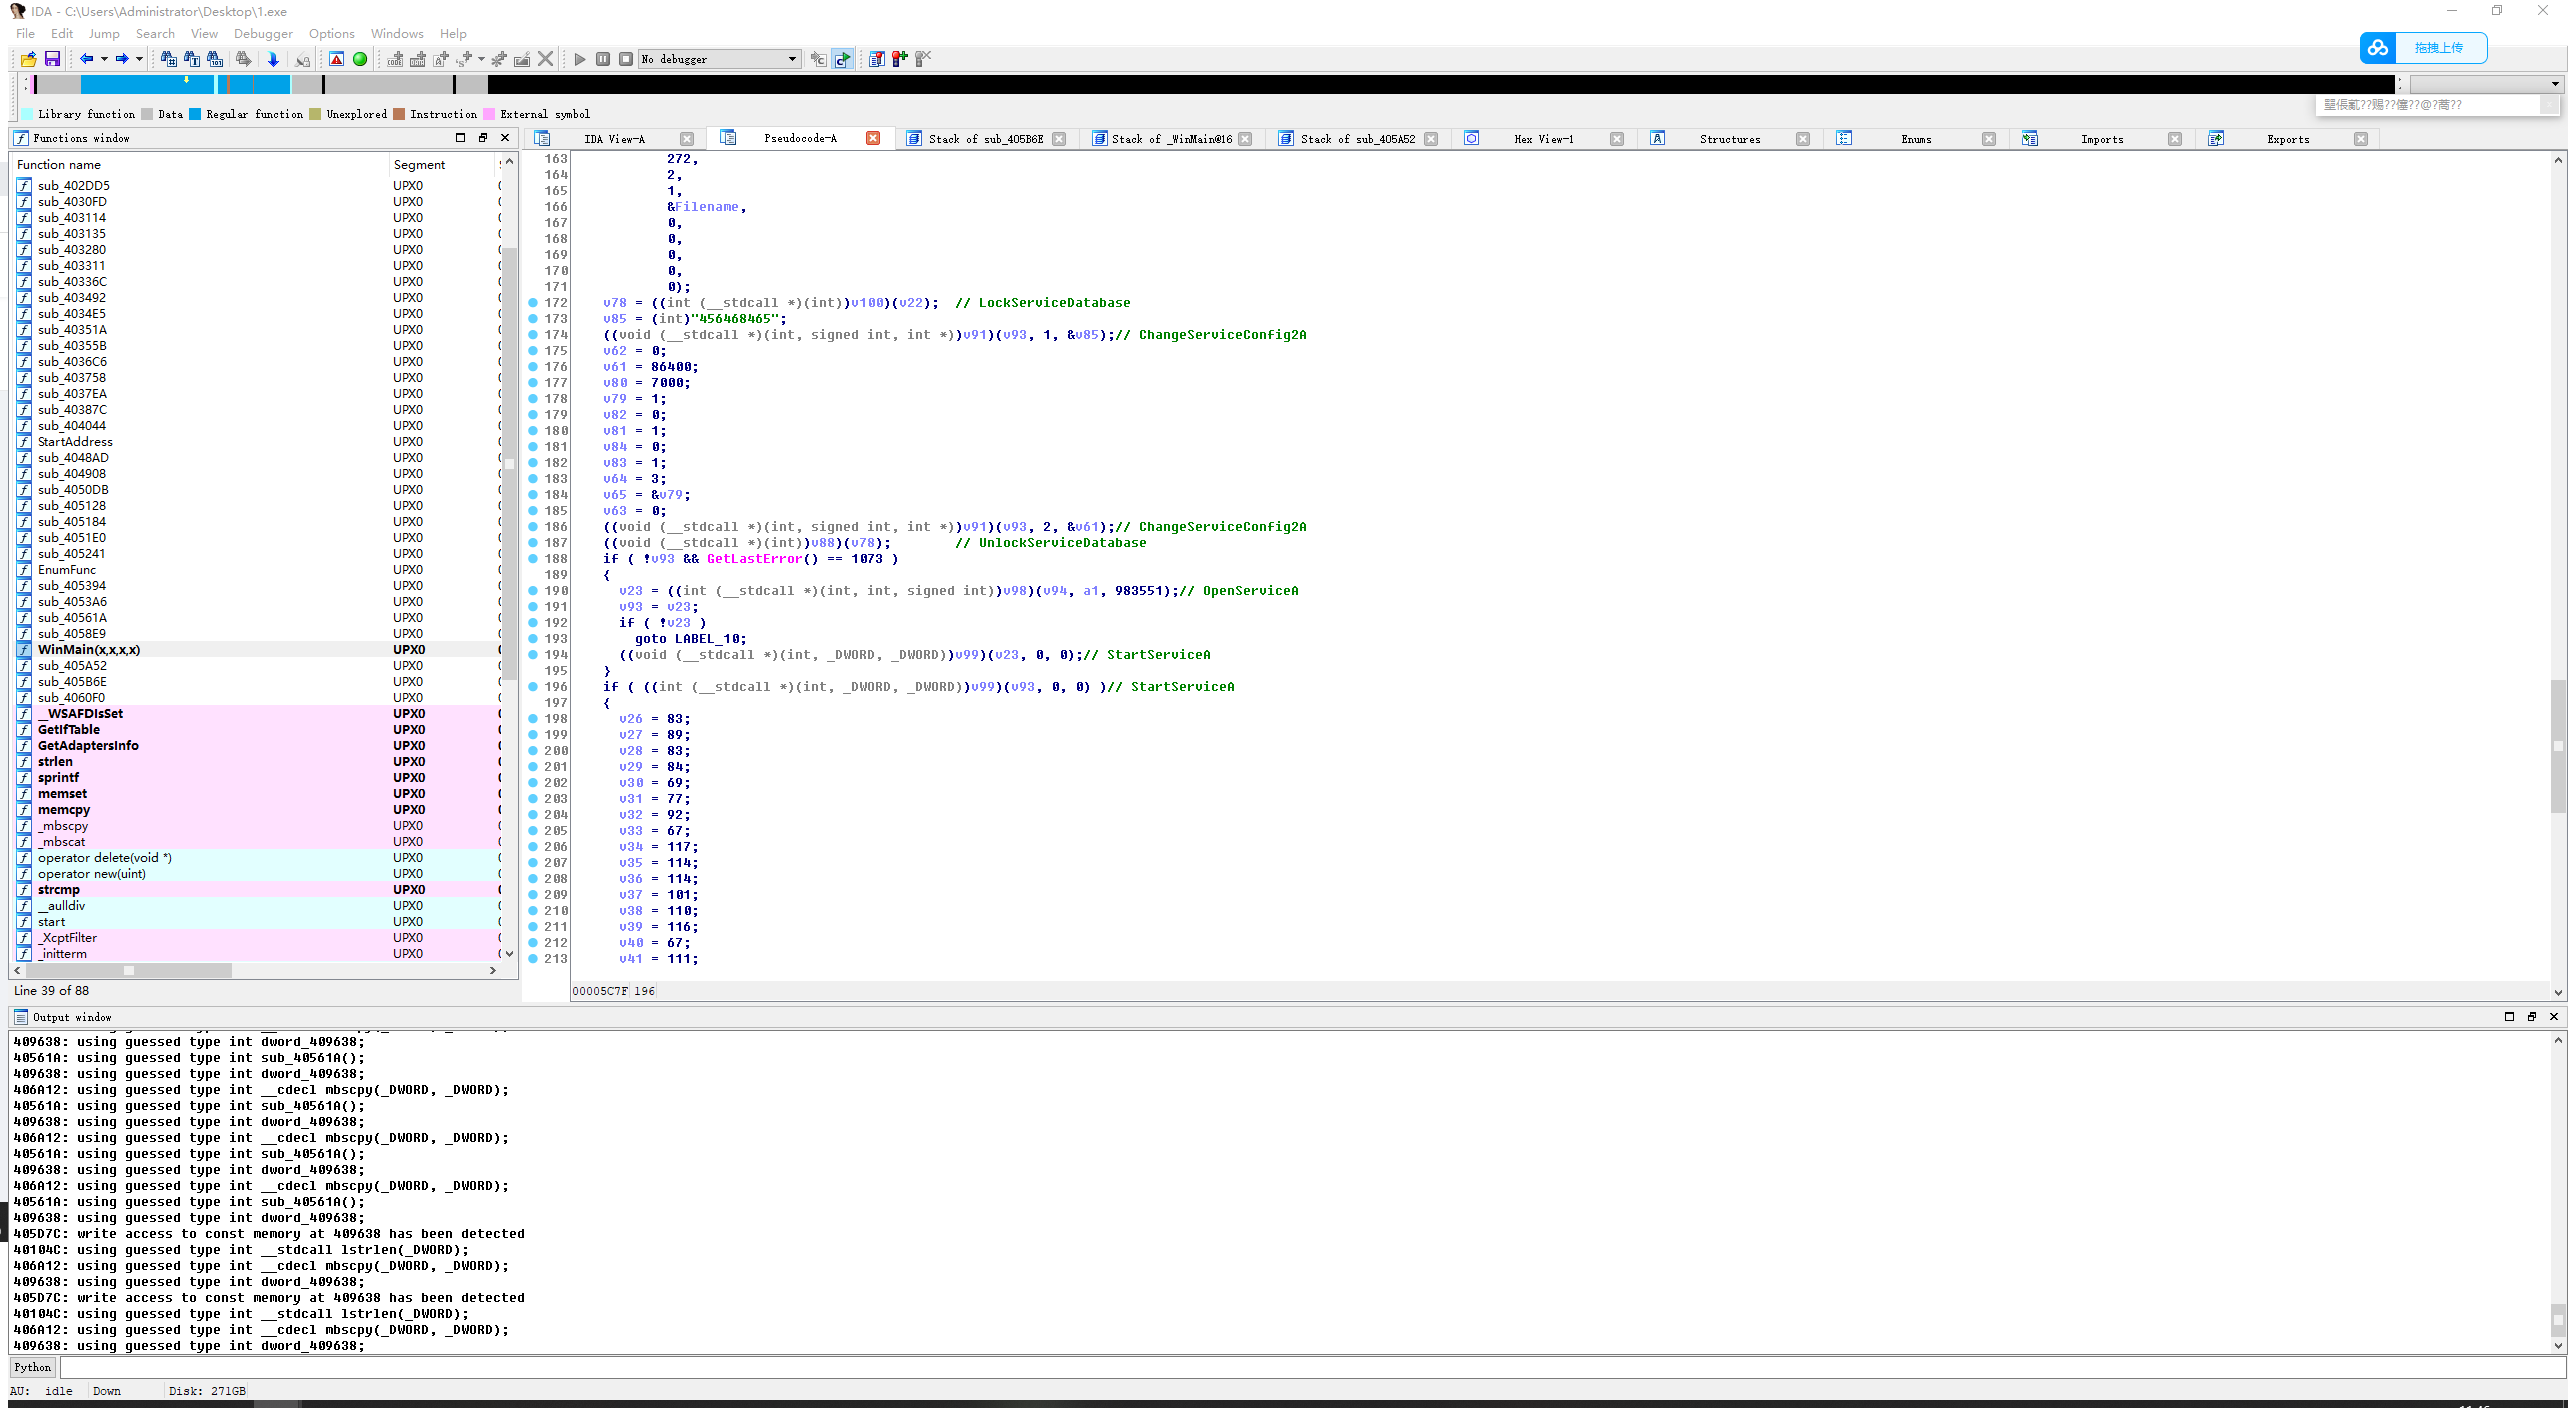Viewport: 2568px width, 1408px height.
Task: Toggle breakpoint dot on line 196
Action: click(x=533, y=687)
